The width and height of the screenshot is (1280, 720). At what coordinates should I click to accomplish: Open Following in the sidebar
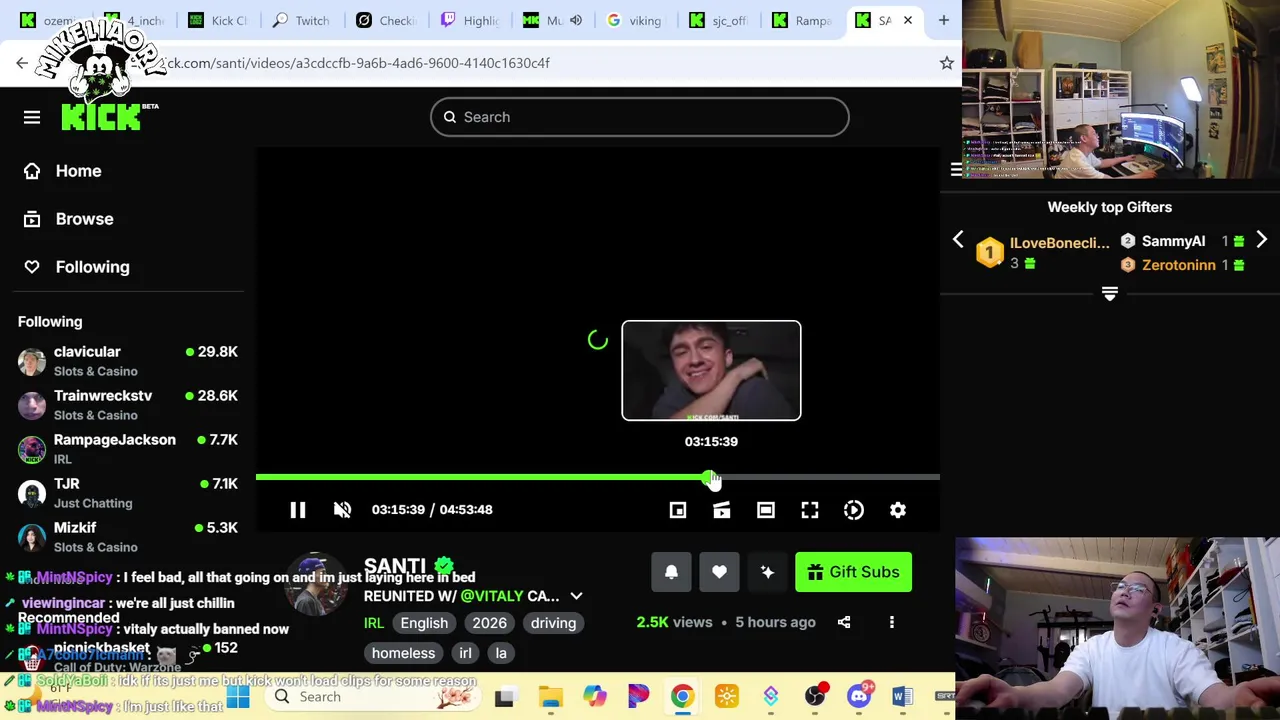coord(76,267)
